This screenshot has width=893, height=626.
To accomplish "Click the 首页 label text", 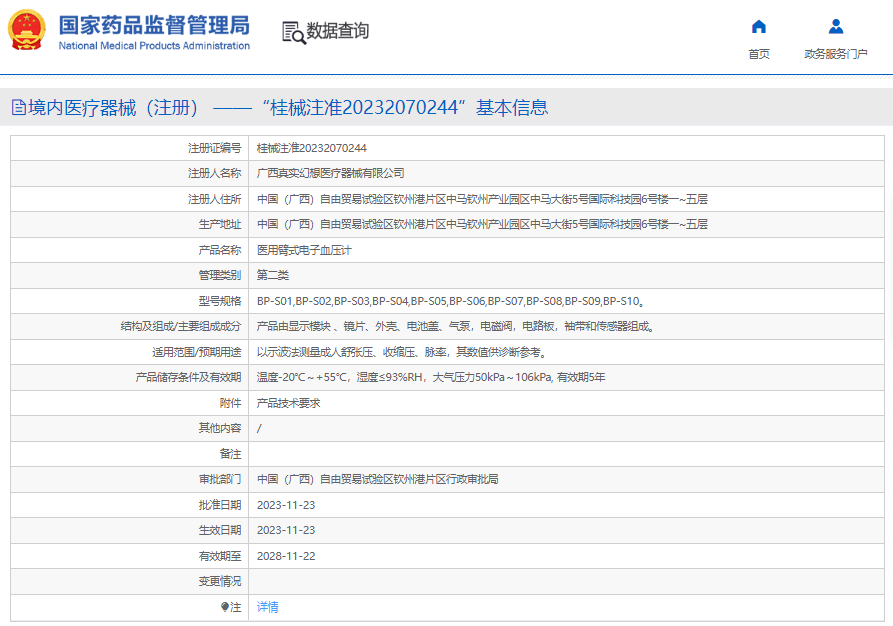I will pos(759,54).
